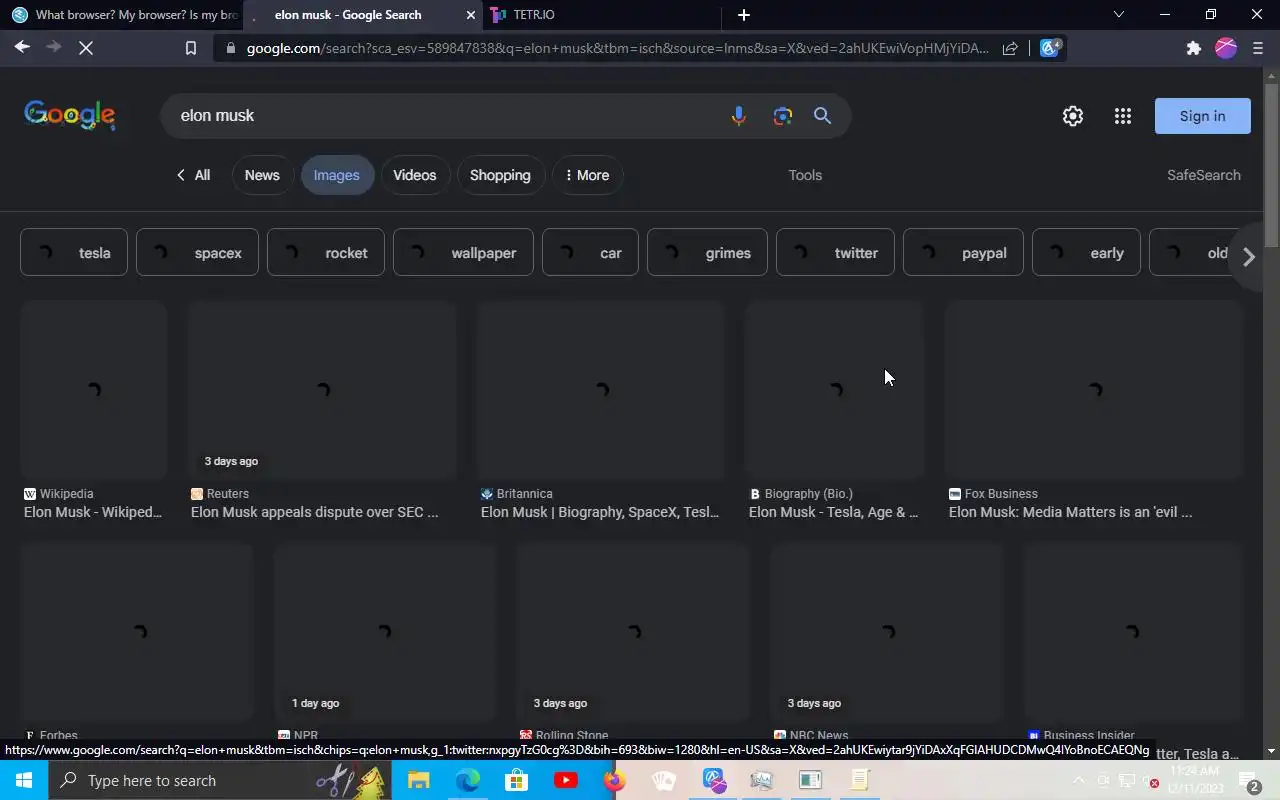Launch Firefox from the taskbar
The image size is (1280, 800).
tap(614, 780)
